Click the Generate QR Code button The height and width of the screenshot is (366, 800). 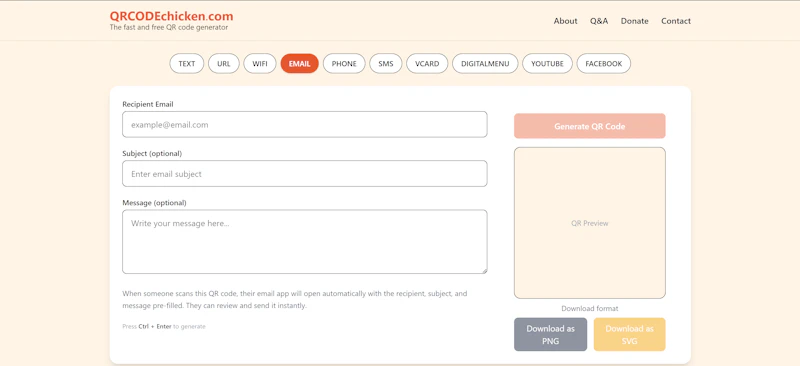(x=589, y=126)
